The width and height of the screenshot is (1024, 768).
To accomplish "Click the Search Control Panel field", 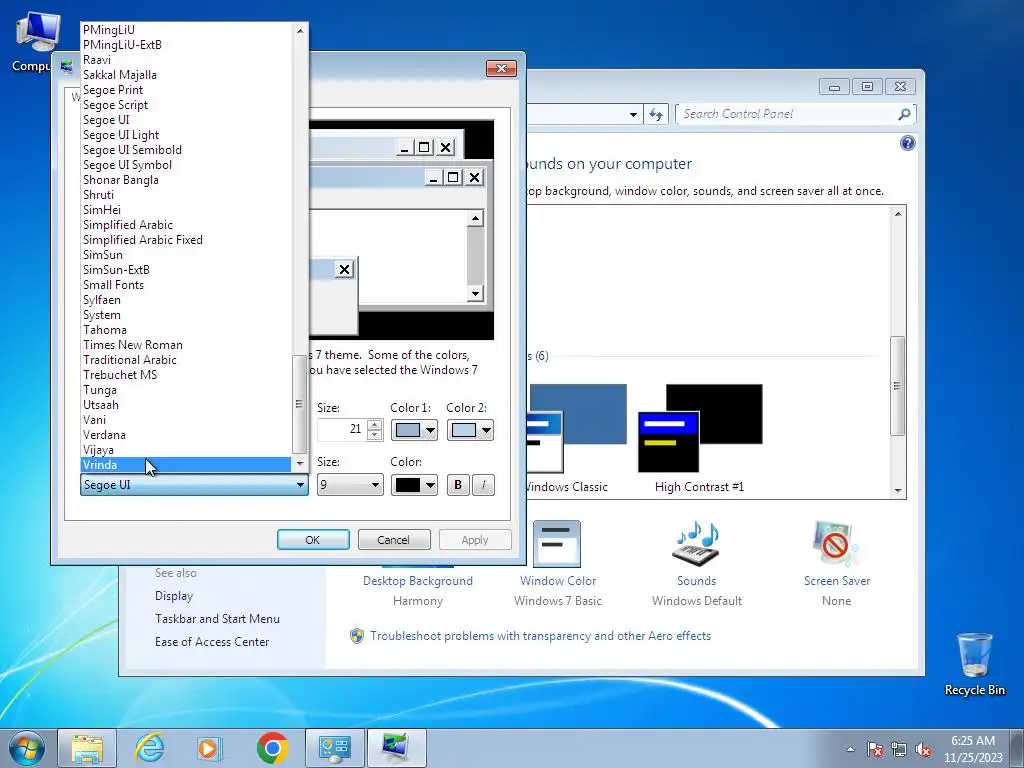I will point(787,114).
